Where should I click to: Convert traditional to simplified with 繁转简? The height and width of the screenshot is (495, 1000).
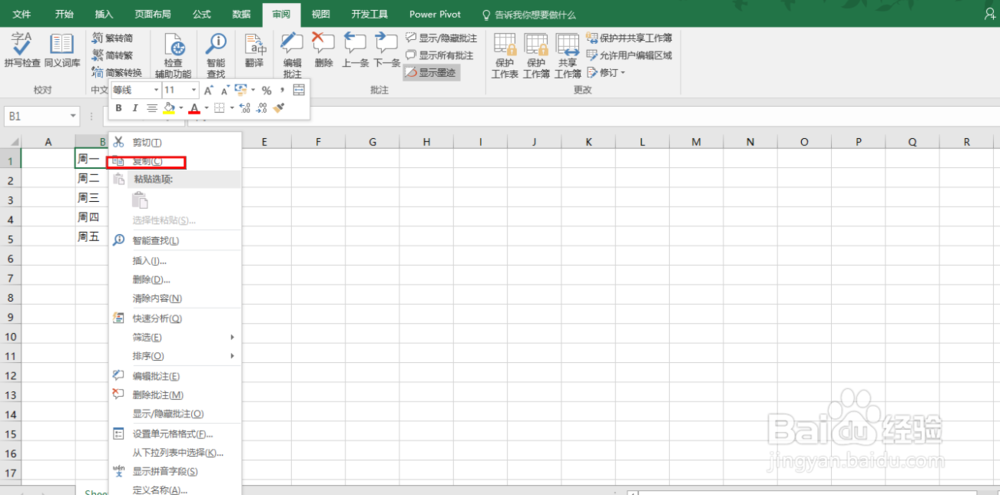112,38
